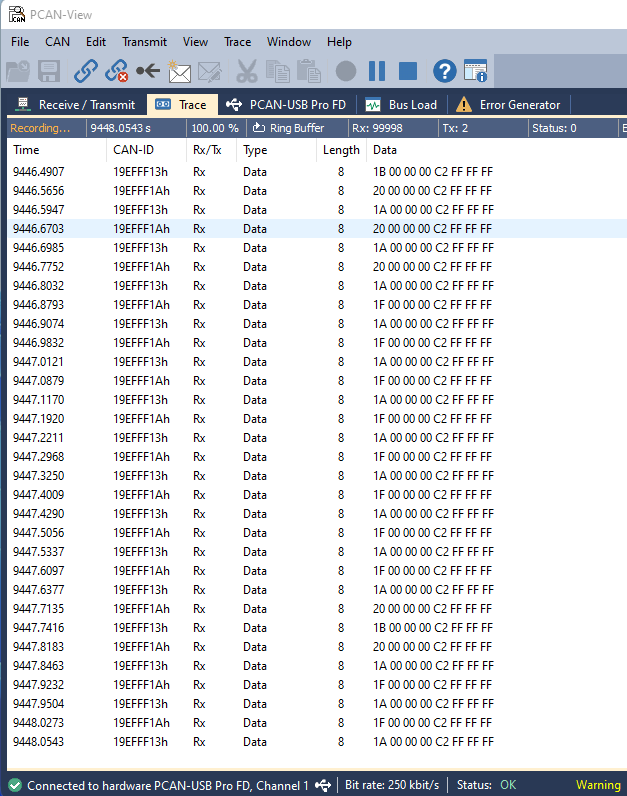The width and height of the screenshot is (627, 796).
Task: Open the Help question mark icon
Action: coord(444,71)
